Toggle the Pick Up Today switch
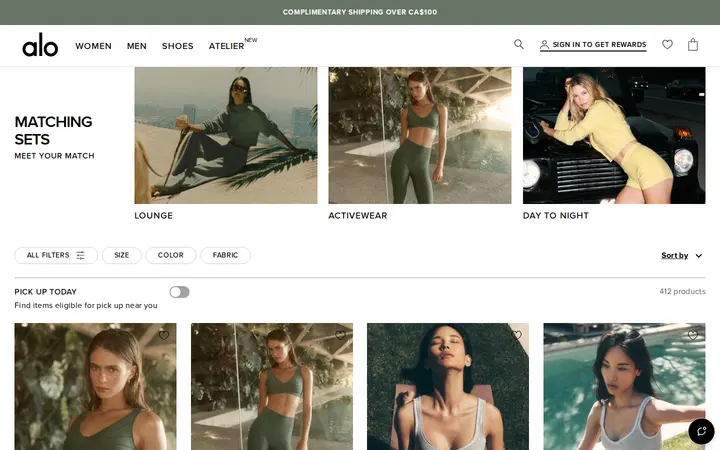The width and height of the screenshot is (720, 450). pyautogui.click(x=179, y=292)
